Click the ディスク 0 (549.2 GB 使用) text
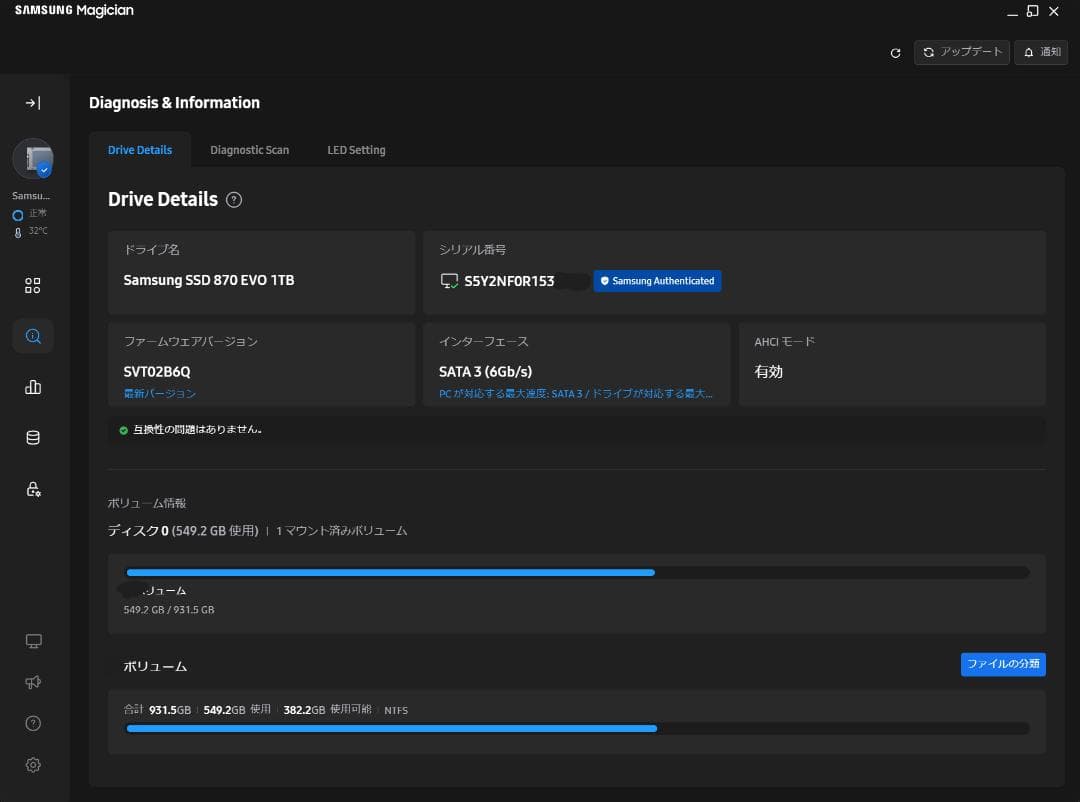1080x802 pixels. 183,531
